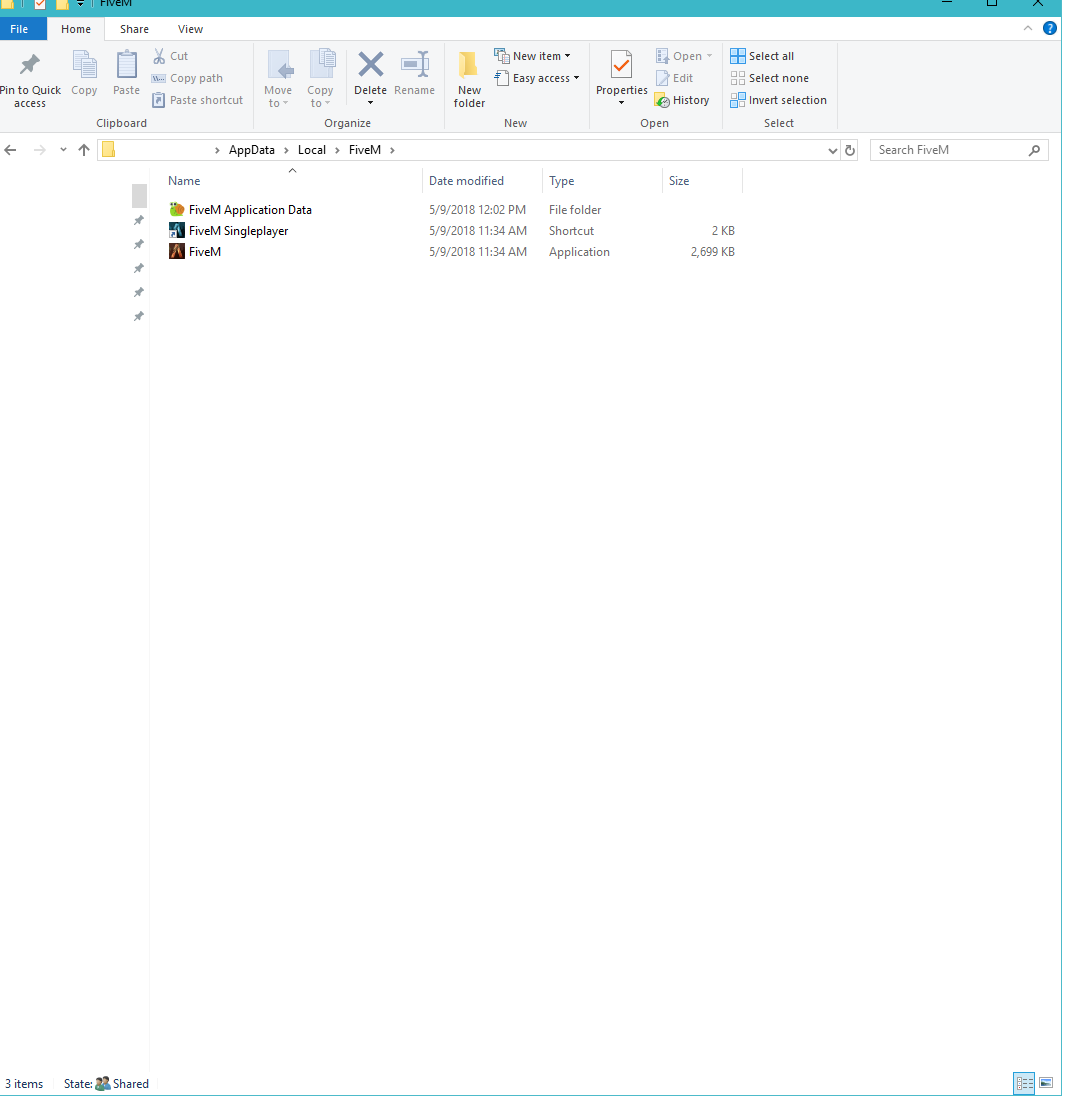Switch to the Share tab
The width and height of the screenshot is (1069, 1097).
[134, 29]
